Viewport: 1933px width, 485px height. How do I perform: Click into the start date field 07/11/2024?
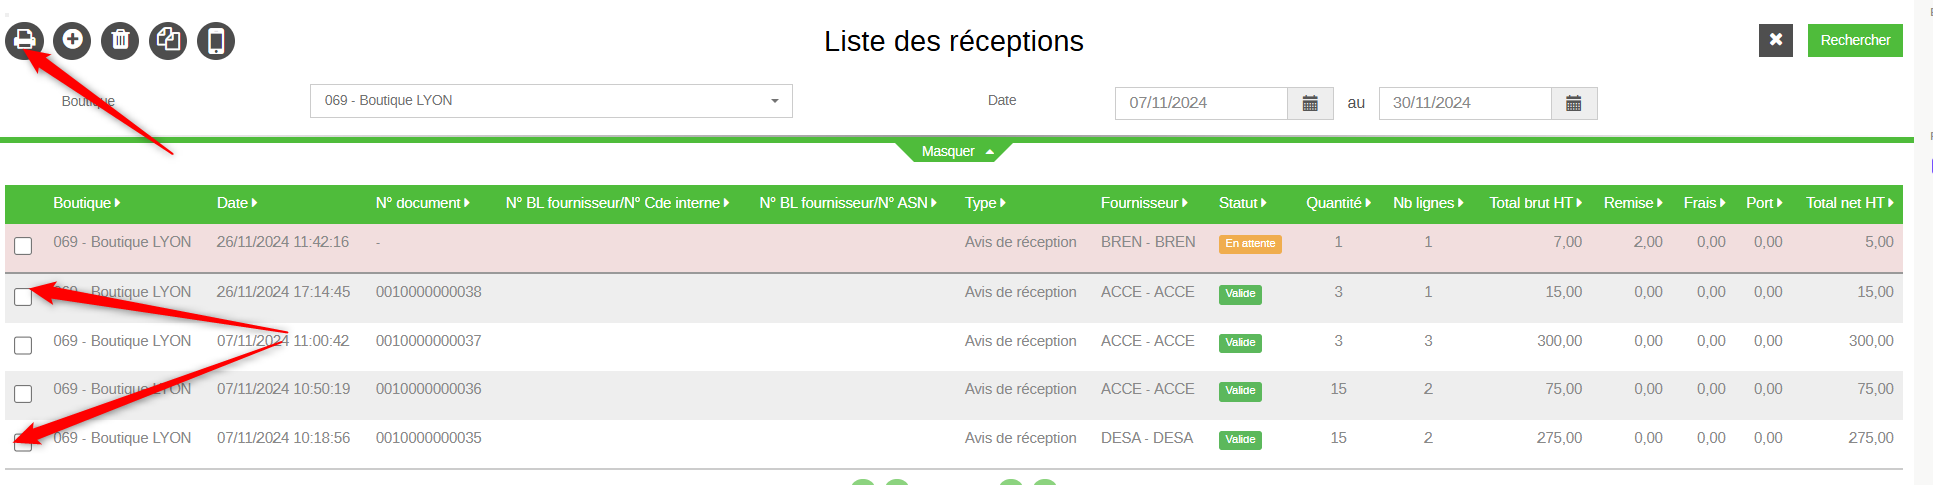click(1201, 103)
